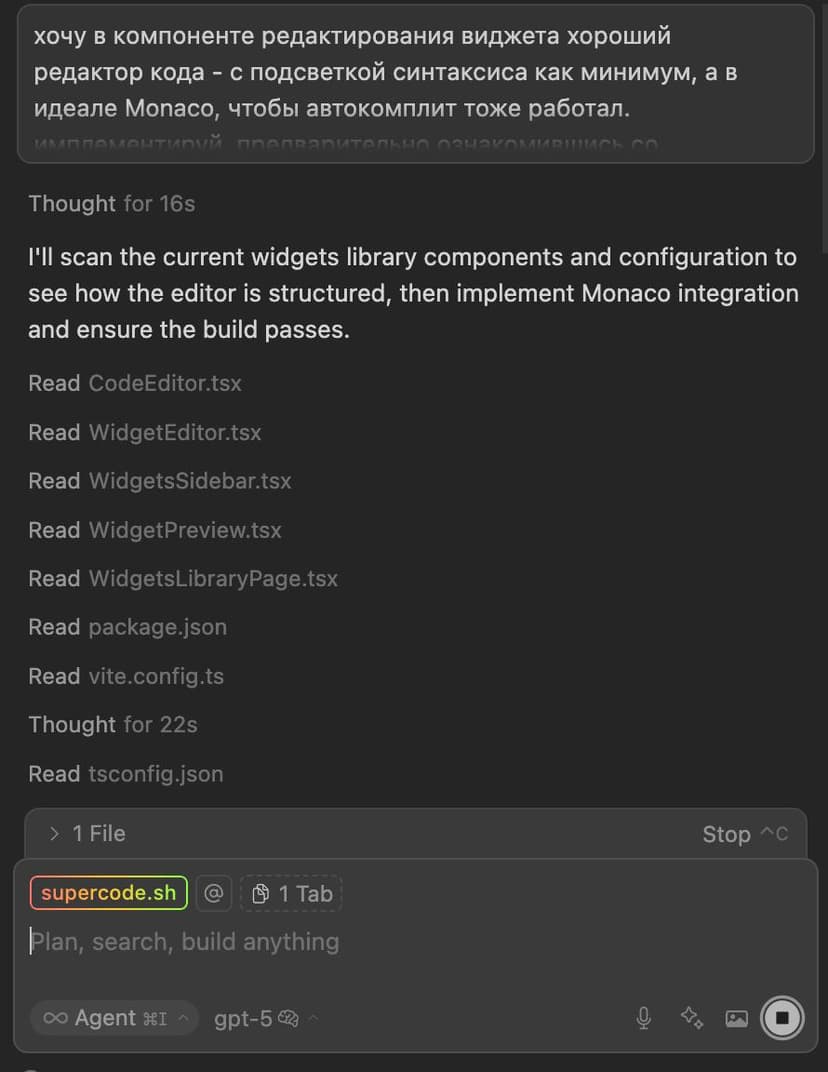Expand the Thought for 16s section
828x1072 pixels.
pos(111,204)
